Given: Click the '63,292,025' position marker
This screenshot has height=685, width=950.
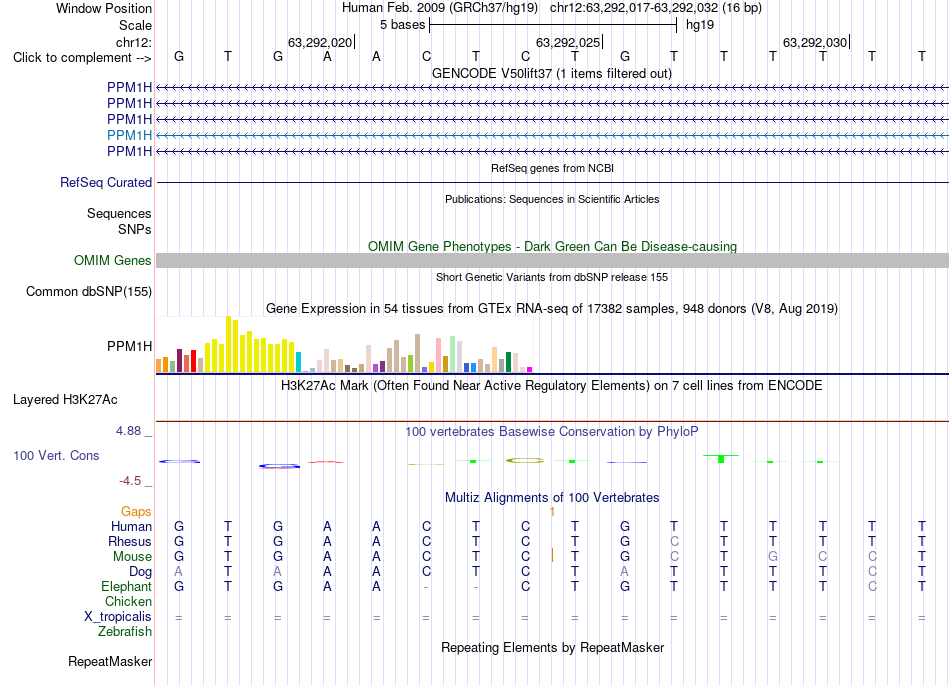Looking at the screenshot, I should [568, 42].
